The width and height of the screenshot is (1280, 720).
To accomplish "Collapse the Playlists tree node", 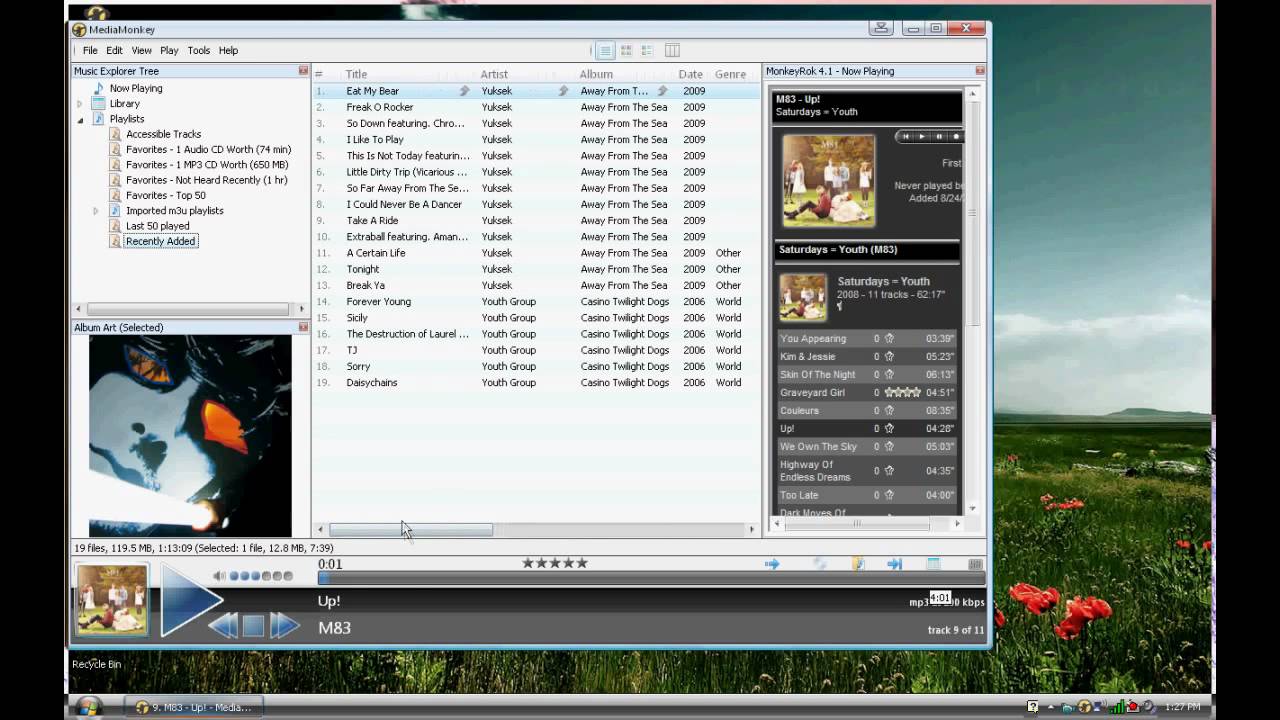I will (x=80, y=119).
